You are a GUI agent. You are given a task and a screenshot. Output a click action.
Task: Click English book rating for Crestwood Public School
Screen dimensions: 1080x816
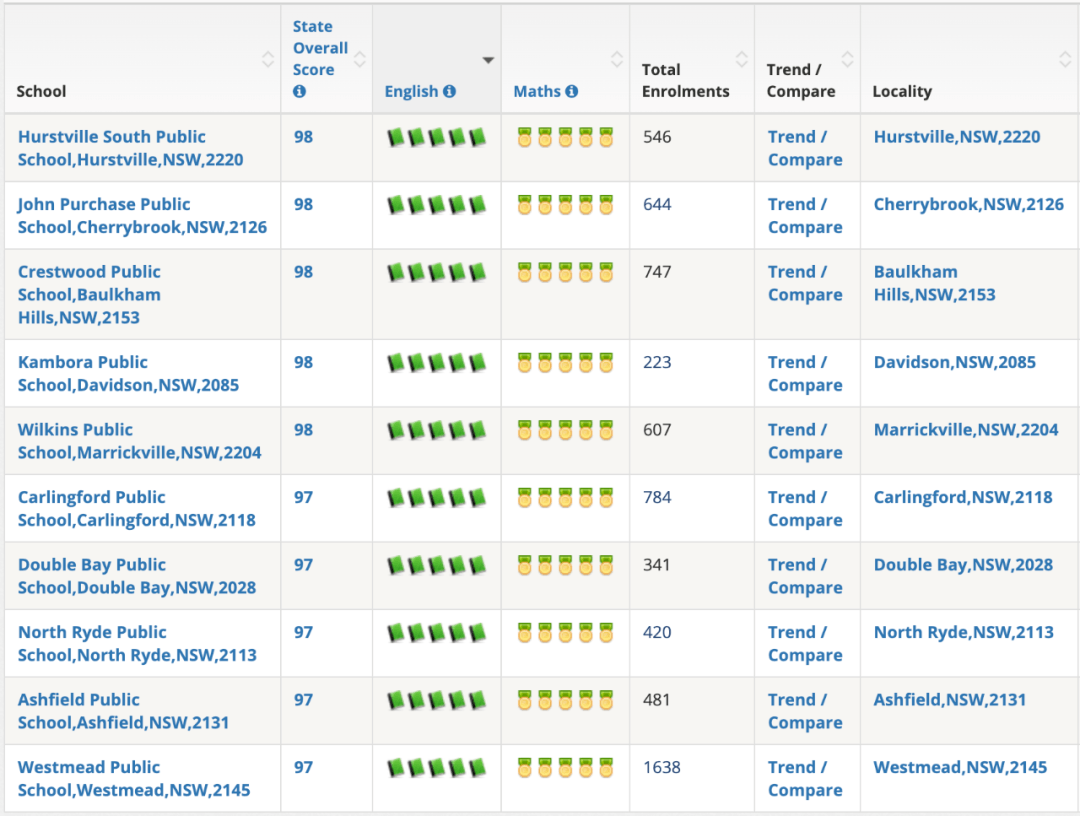pyautogui.click(x=437, y=272)
